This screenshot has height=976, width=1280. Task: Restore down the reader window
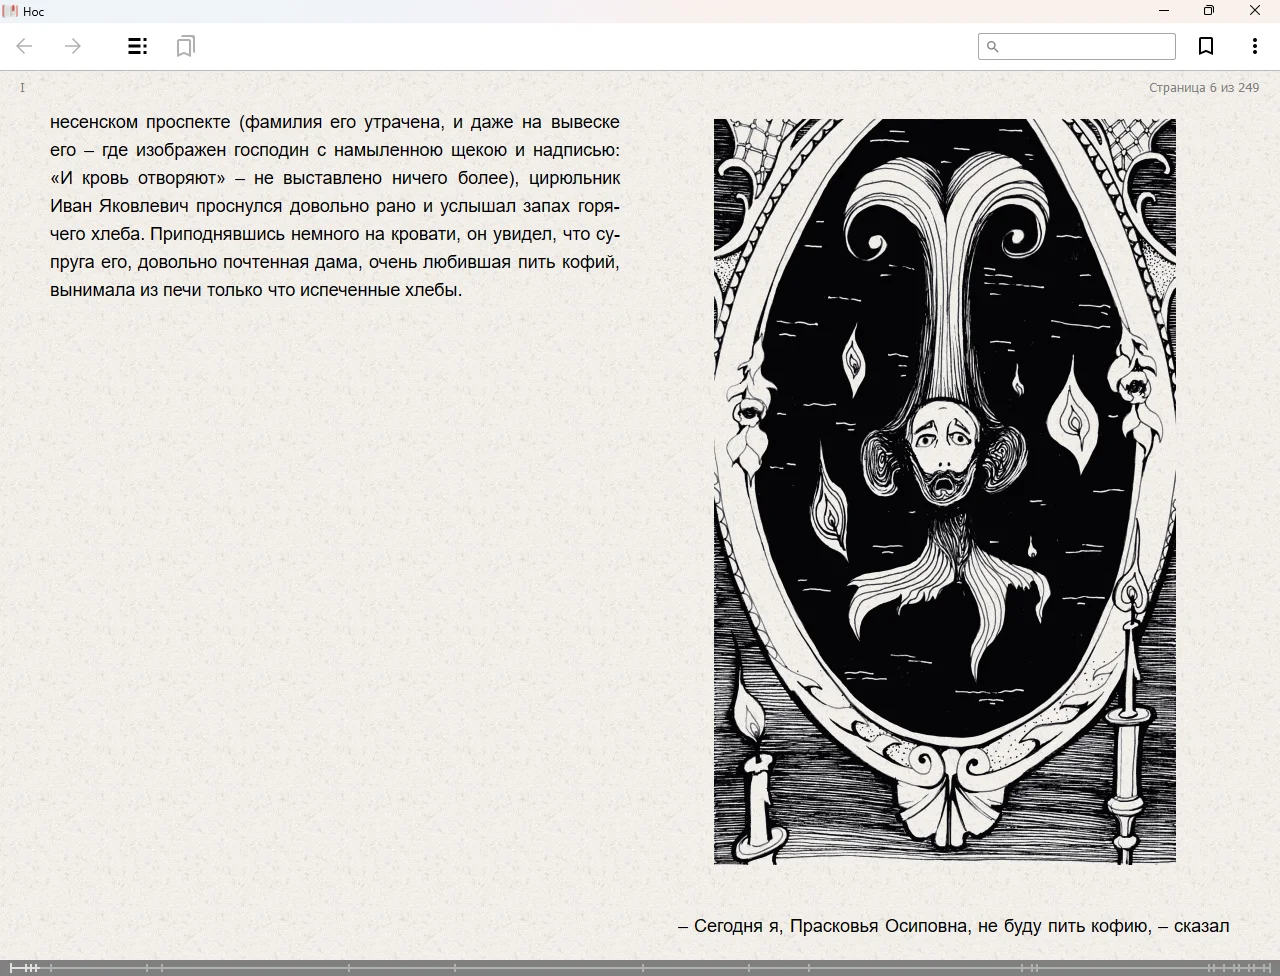point(1209,11)
